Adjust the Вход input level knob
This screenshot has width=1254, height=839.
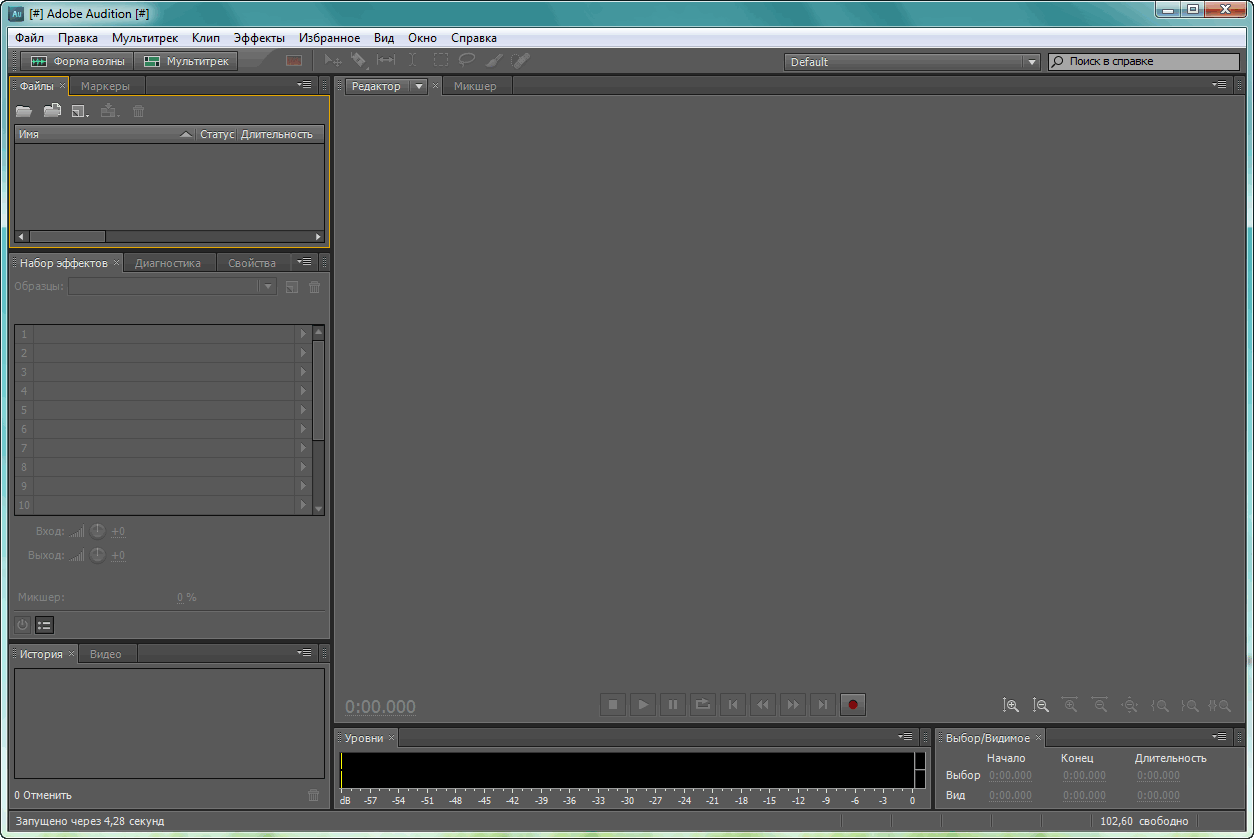coord(97,531)
